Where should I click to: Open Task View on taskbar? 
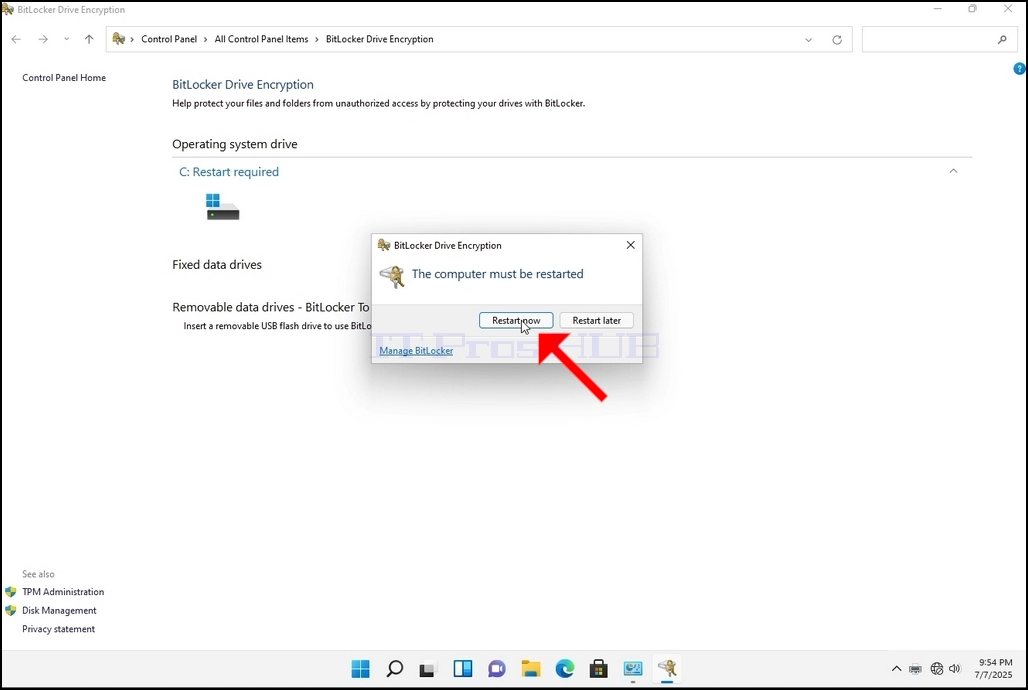[x=428, y=668]
